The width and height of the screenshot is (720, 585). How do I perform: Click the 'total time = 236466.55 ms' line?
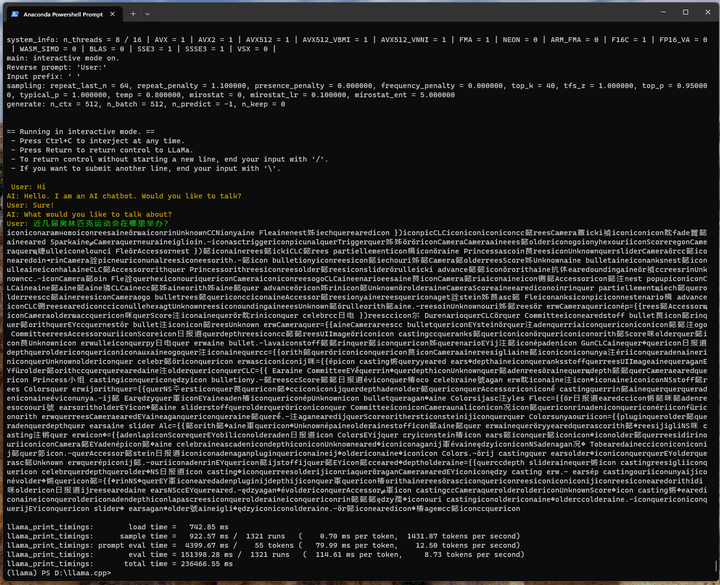click(119, 563)
